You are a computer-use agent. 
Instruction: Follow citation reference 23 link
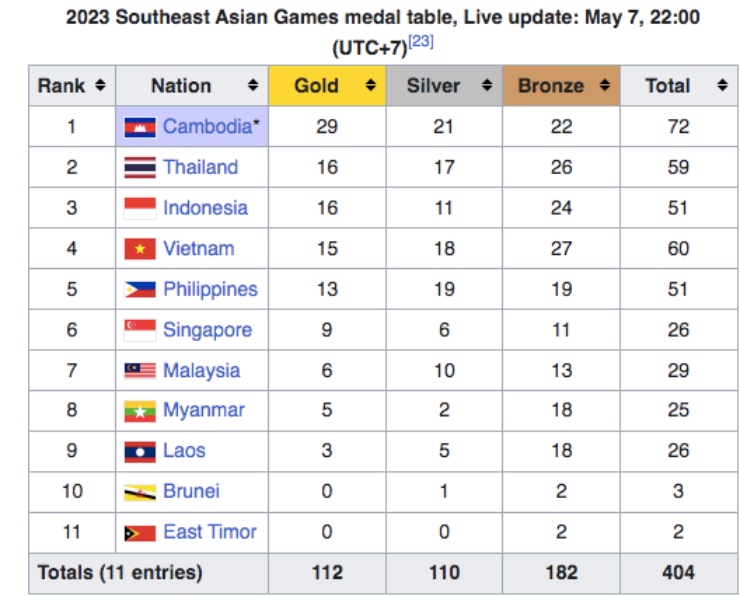click(x=421, y=43)
